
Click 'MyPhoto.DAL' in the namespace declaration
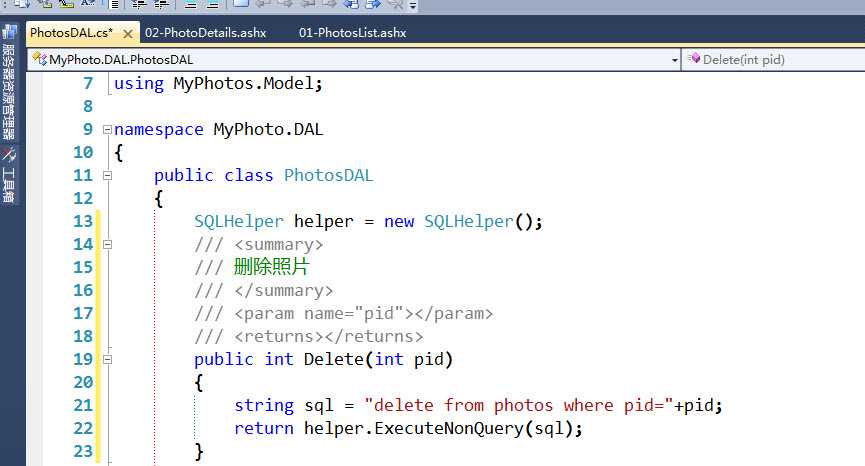(x=268, y=130)
